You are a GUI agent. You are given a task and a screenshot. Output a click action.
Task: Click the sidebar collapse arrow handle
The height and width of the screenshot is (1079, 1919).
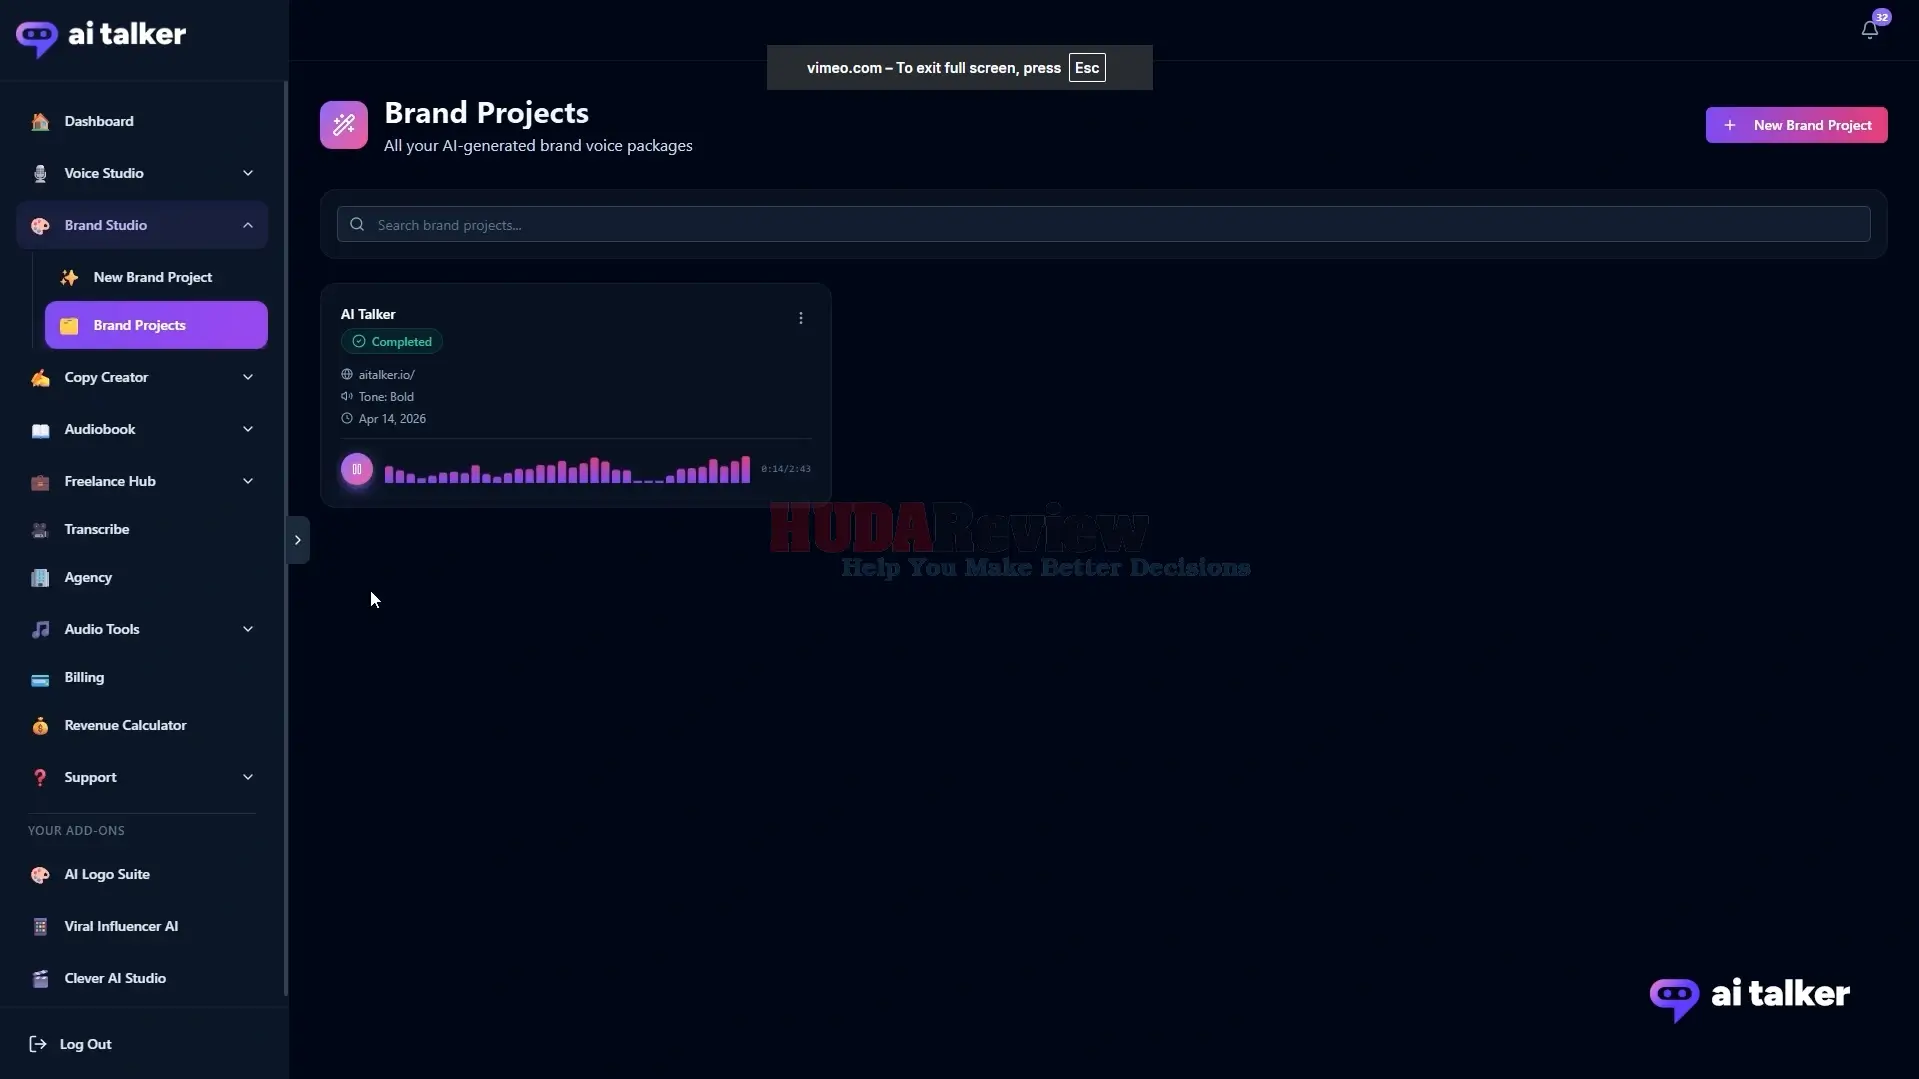[x=298, y=540]
